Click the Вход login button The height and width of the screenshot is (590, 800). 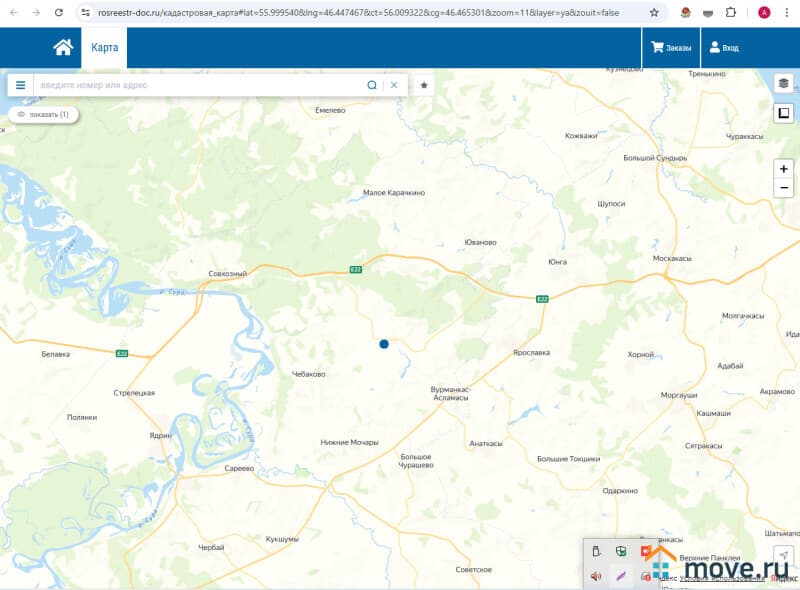pyautogui.click(x=723, y=47)
